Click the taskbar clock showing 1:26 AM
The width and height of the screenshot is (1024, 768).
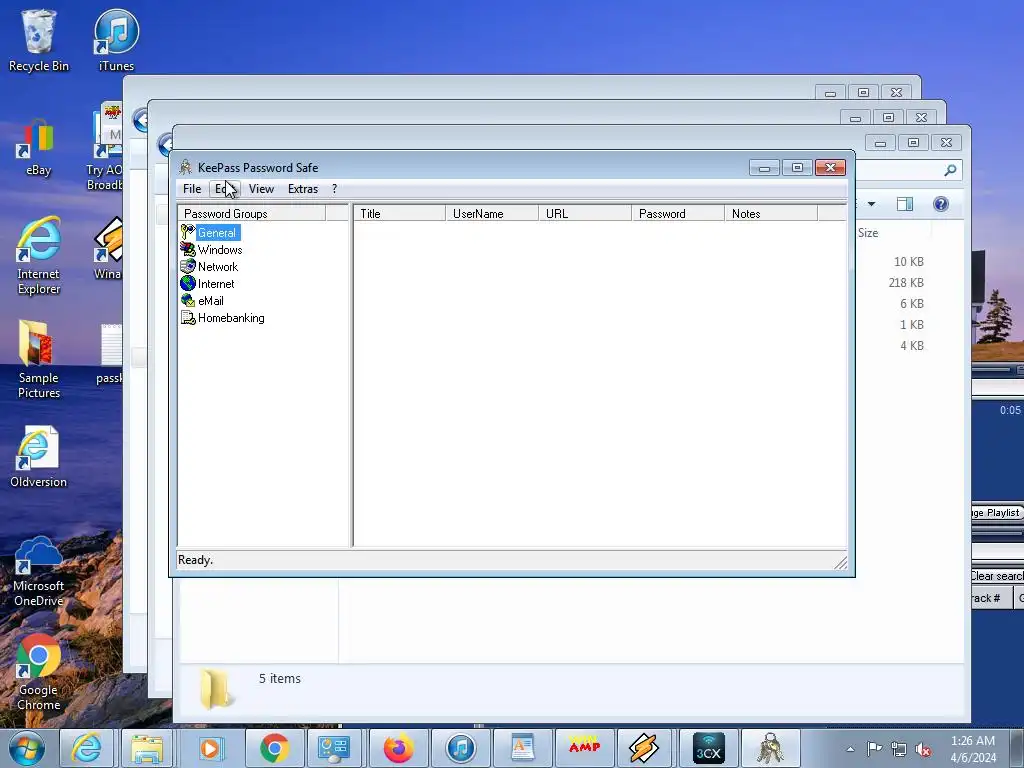click(x=973, y=749)
